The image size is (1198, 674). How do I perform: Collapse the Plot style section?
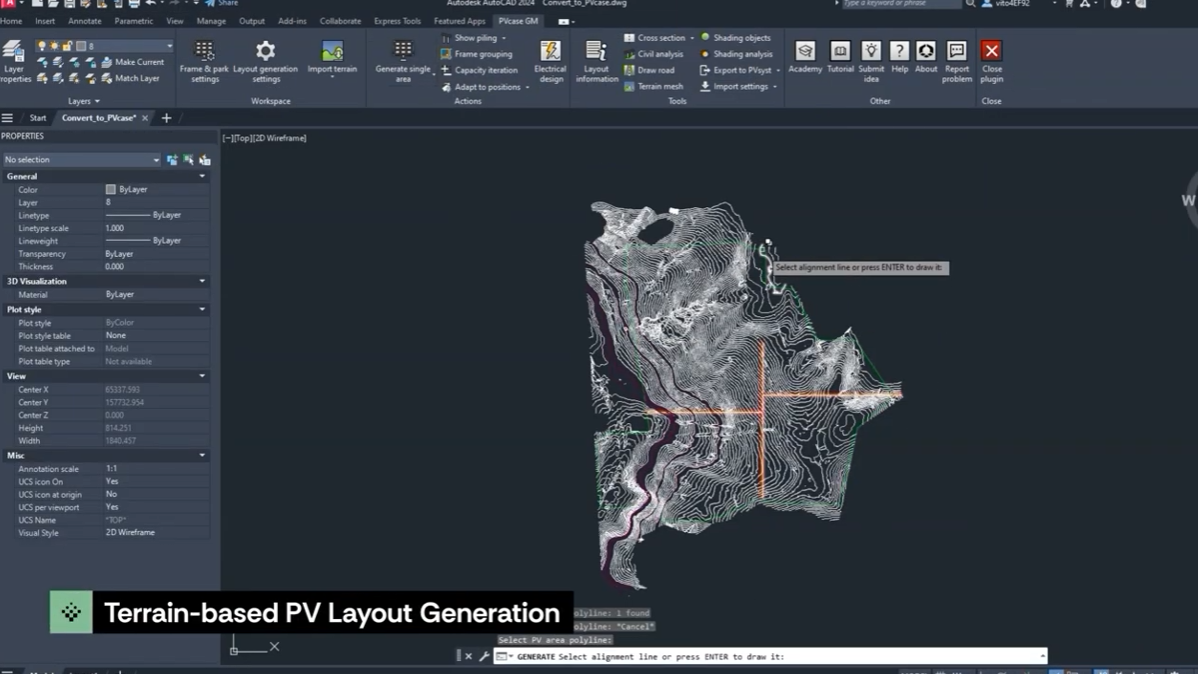(x=202, y=309)
